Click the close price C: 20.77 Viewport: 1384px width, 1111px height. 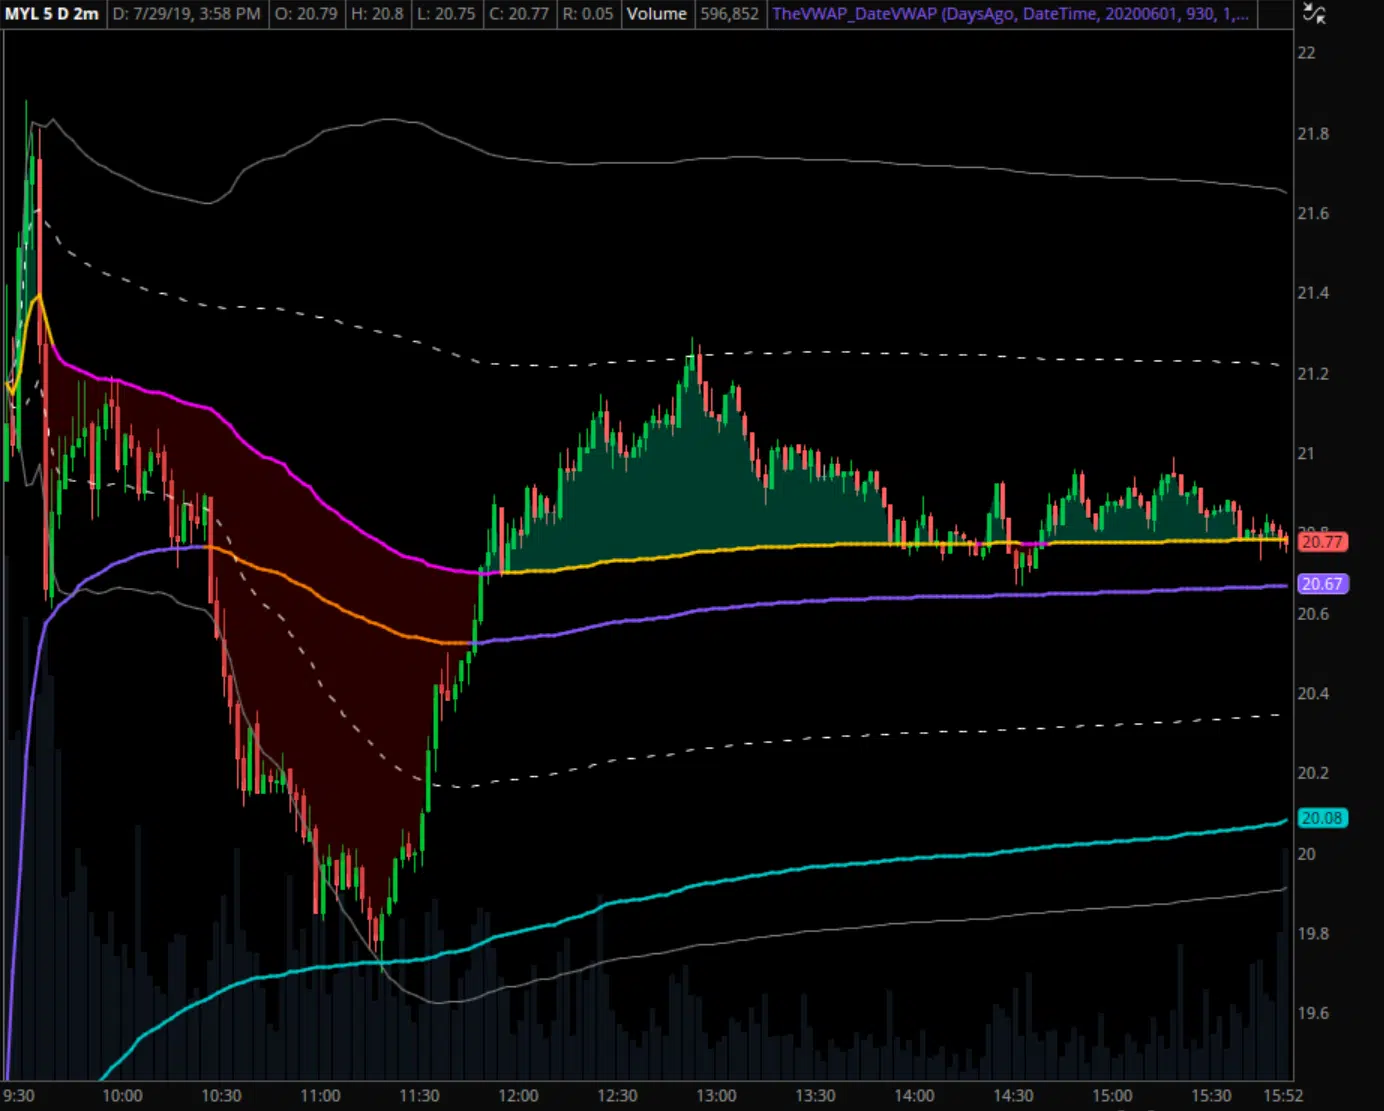(518, 14)
